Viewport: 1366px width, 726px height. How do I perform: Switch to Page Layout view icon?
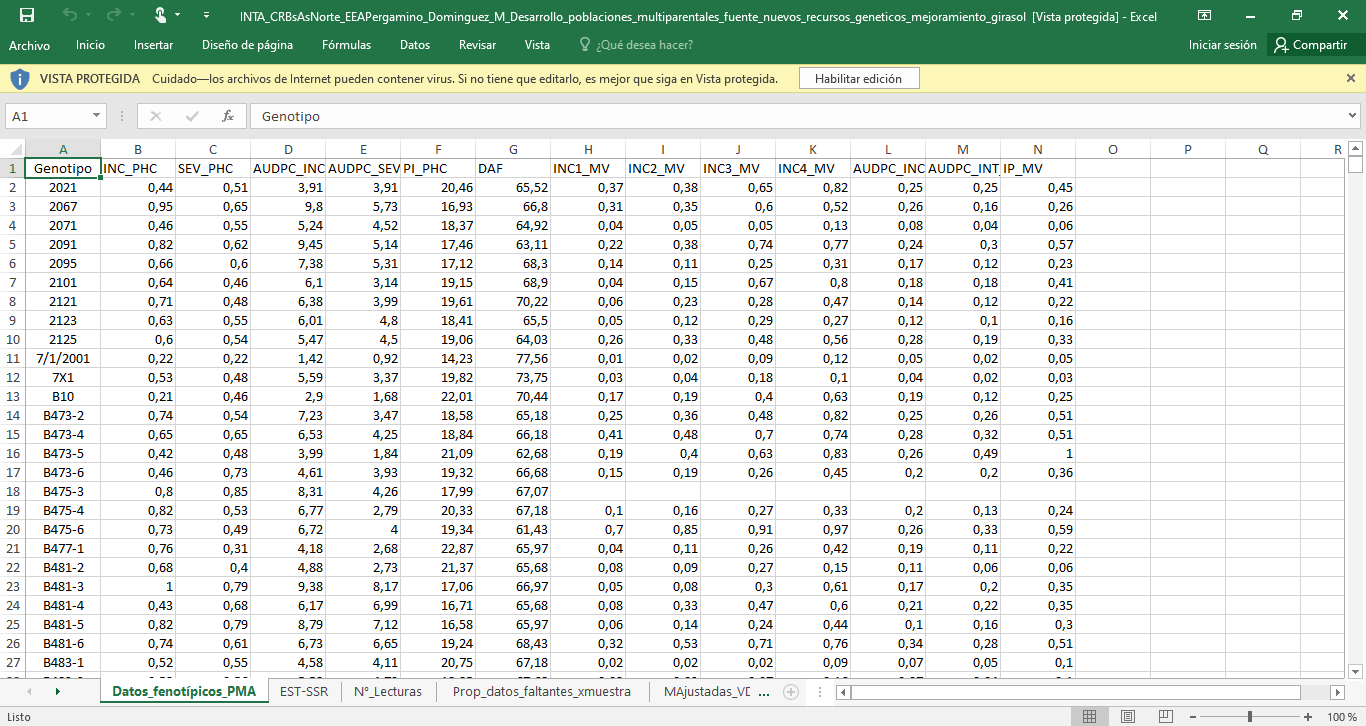(x=1127, y=717)
